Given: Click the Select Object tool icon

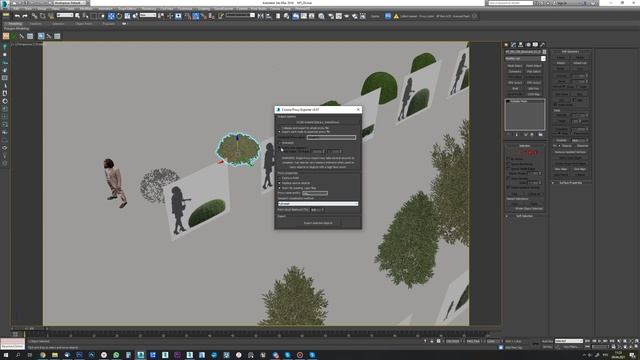Looking at the screenshot, I should click(x=78, y=16).
